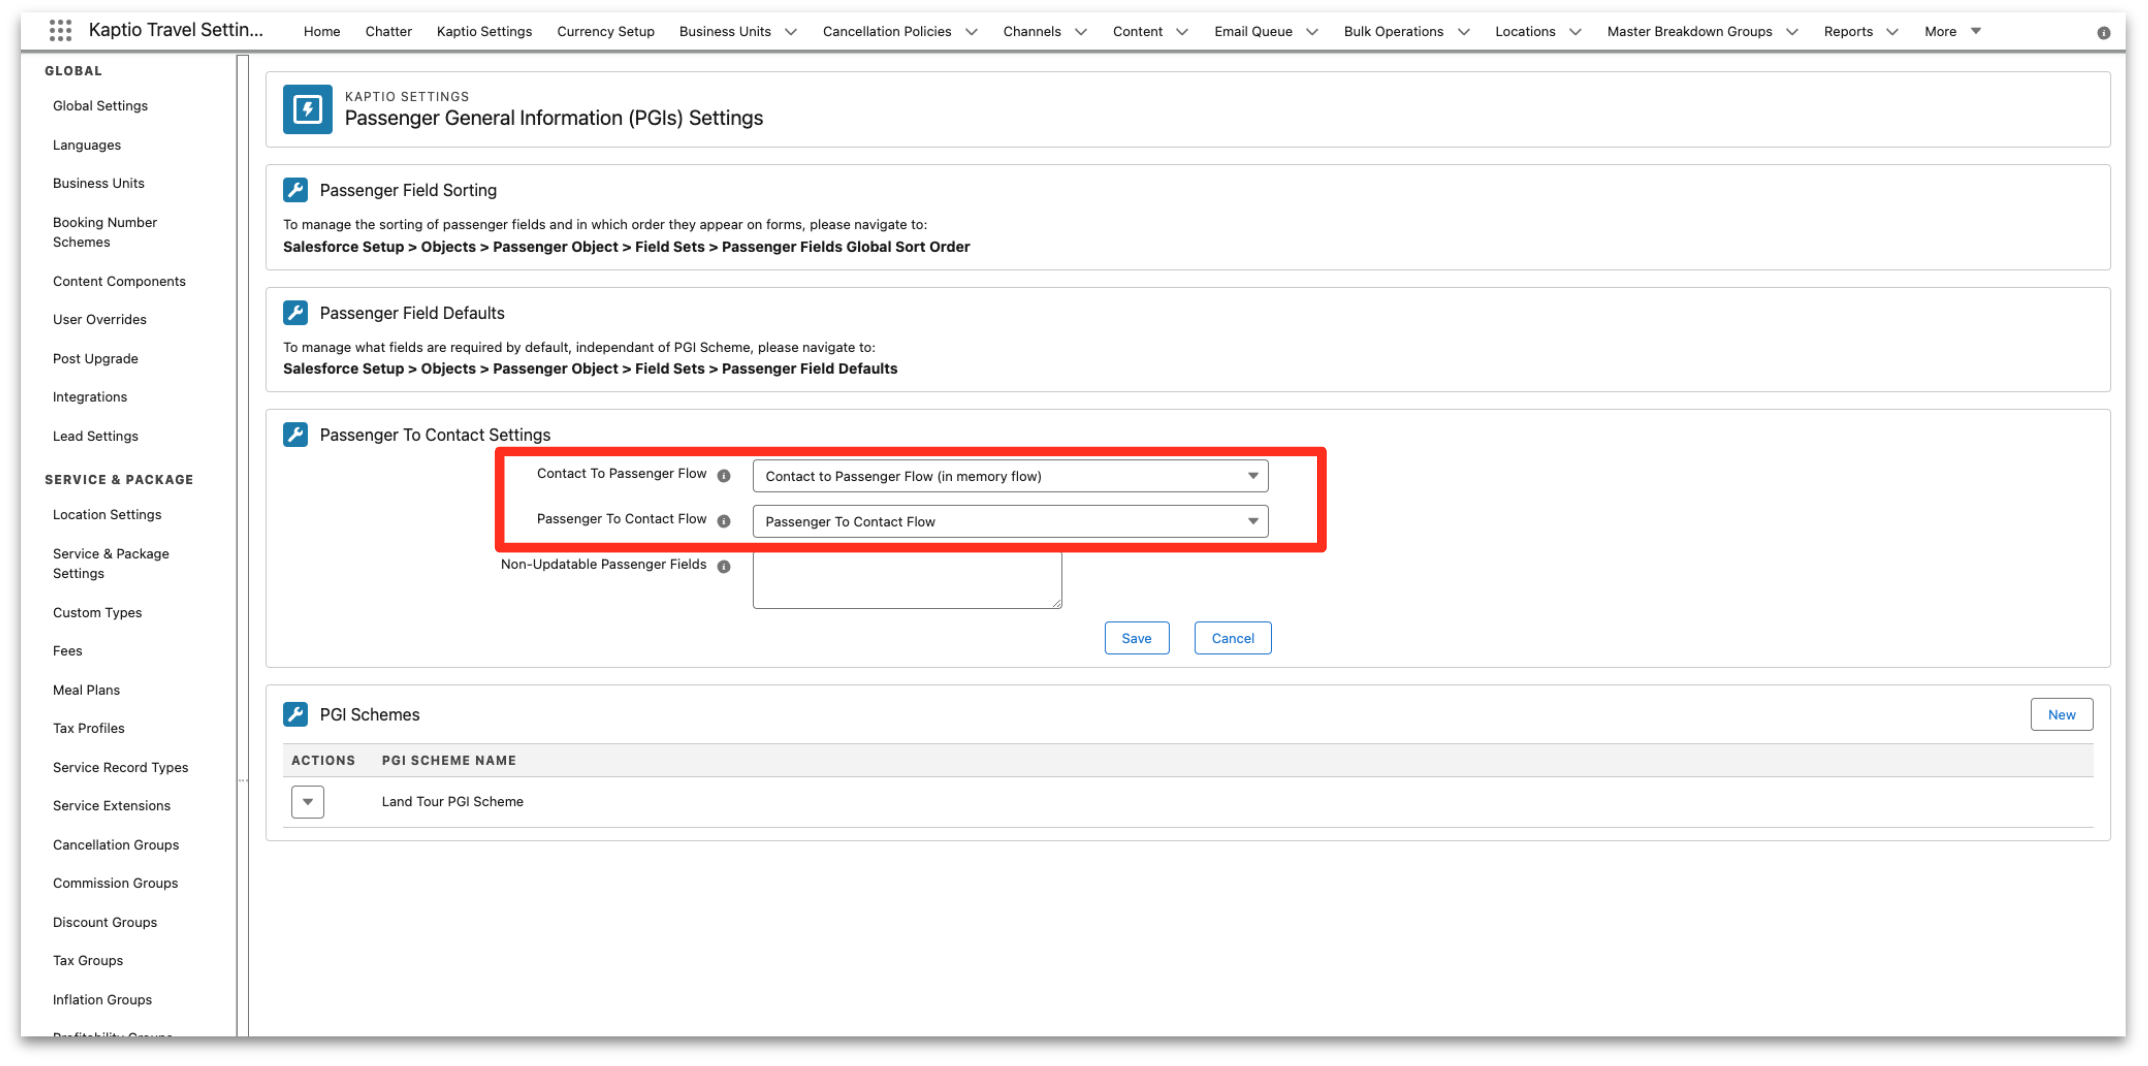Click the Non-Updatable Passenger Fields text area
This screenshot has width=2148, height=1066.
click(x=906, y=580)
